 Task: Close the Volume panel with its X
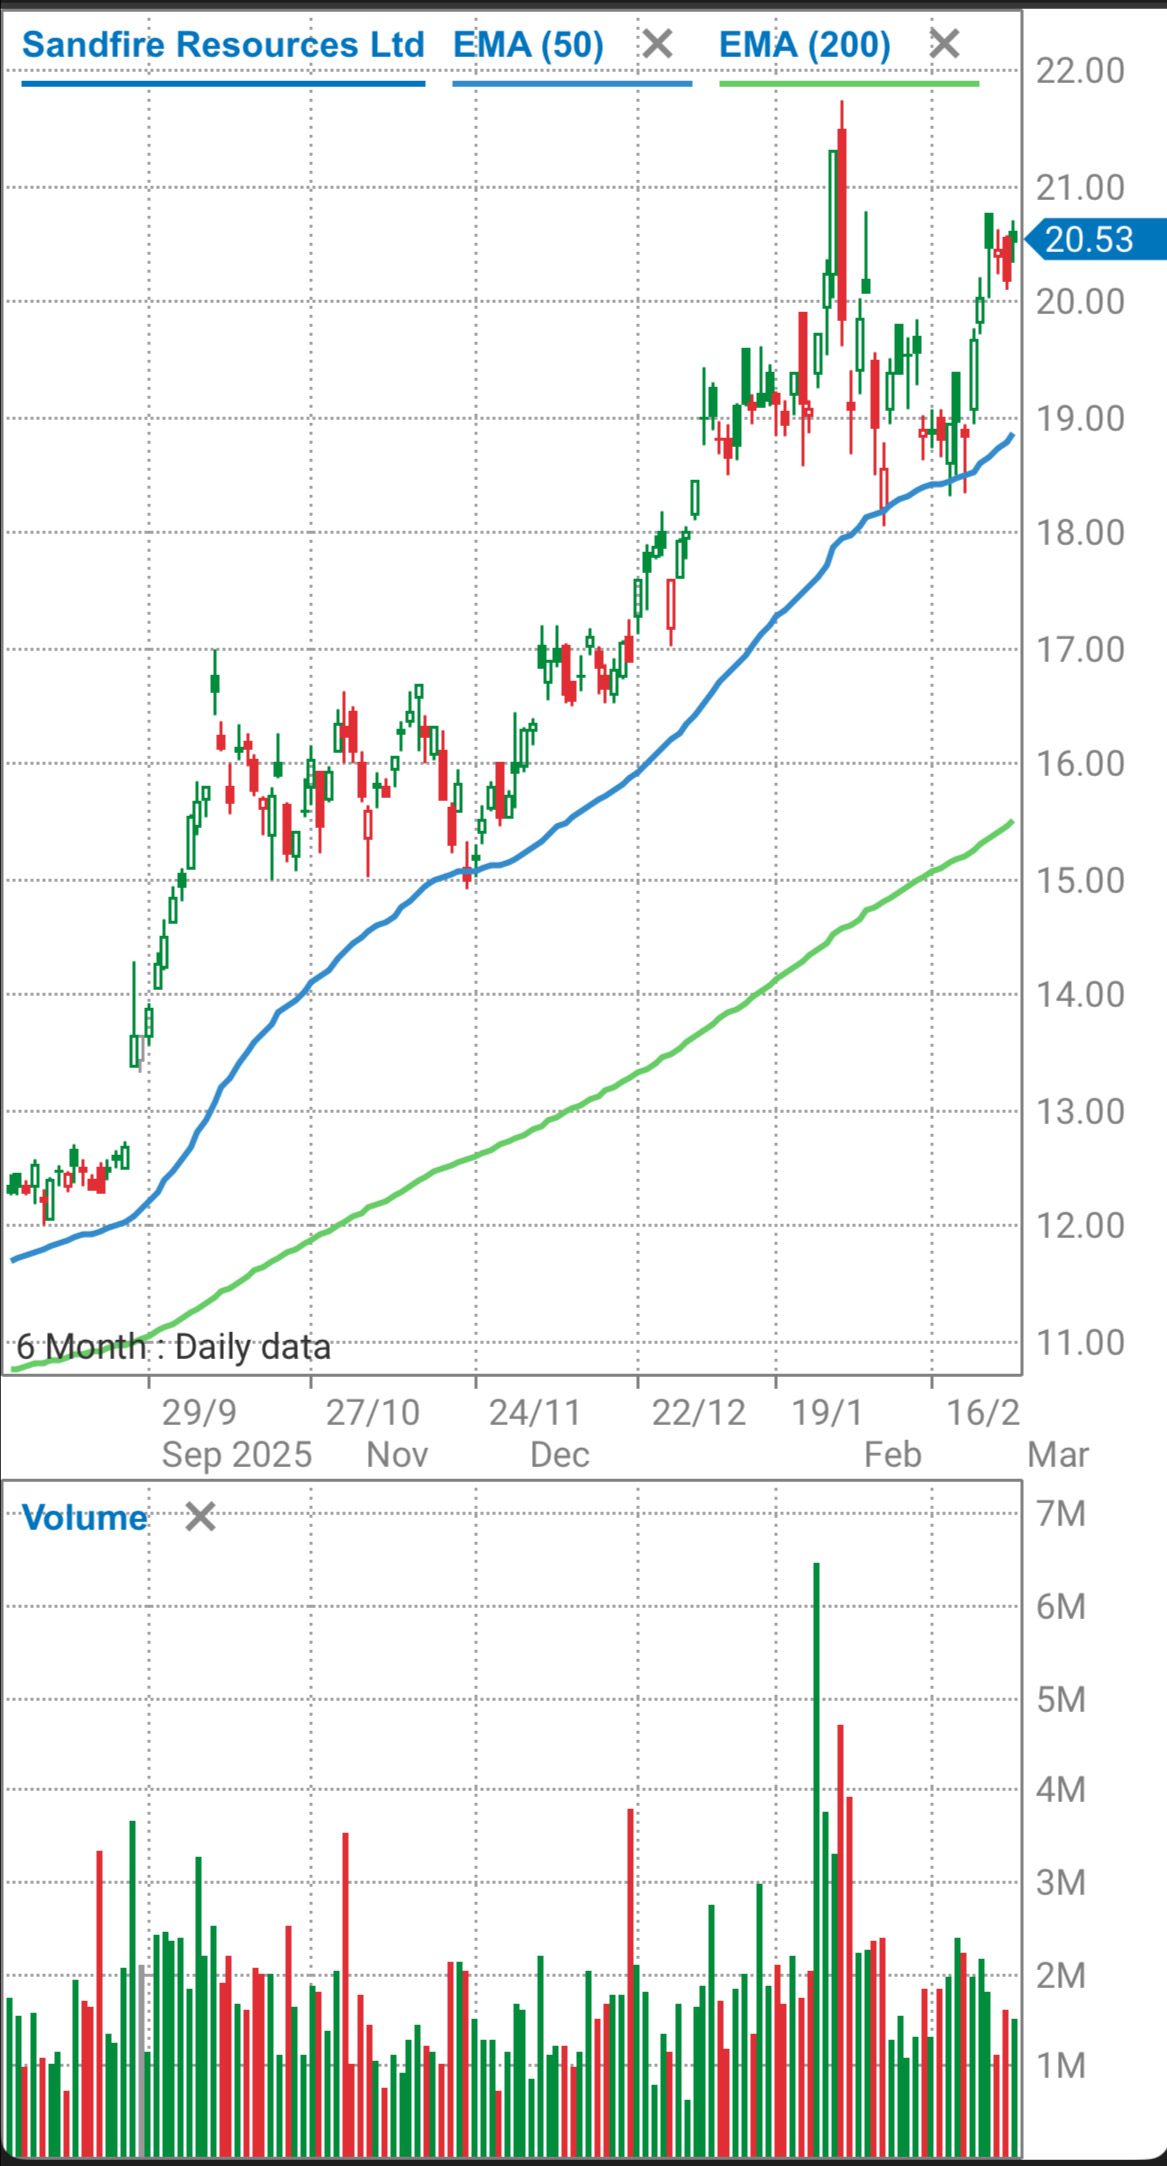(201, 1517)
